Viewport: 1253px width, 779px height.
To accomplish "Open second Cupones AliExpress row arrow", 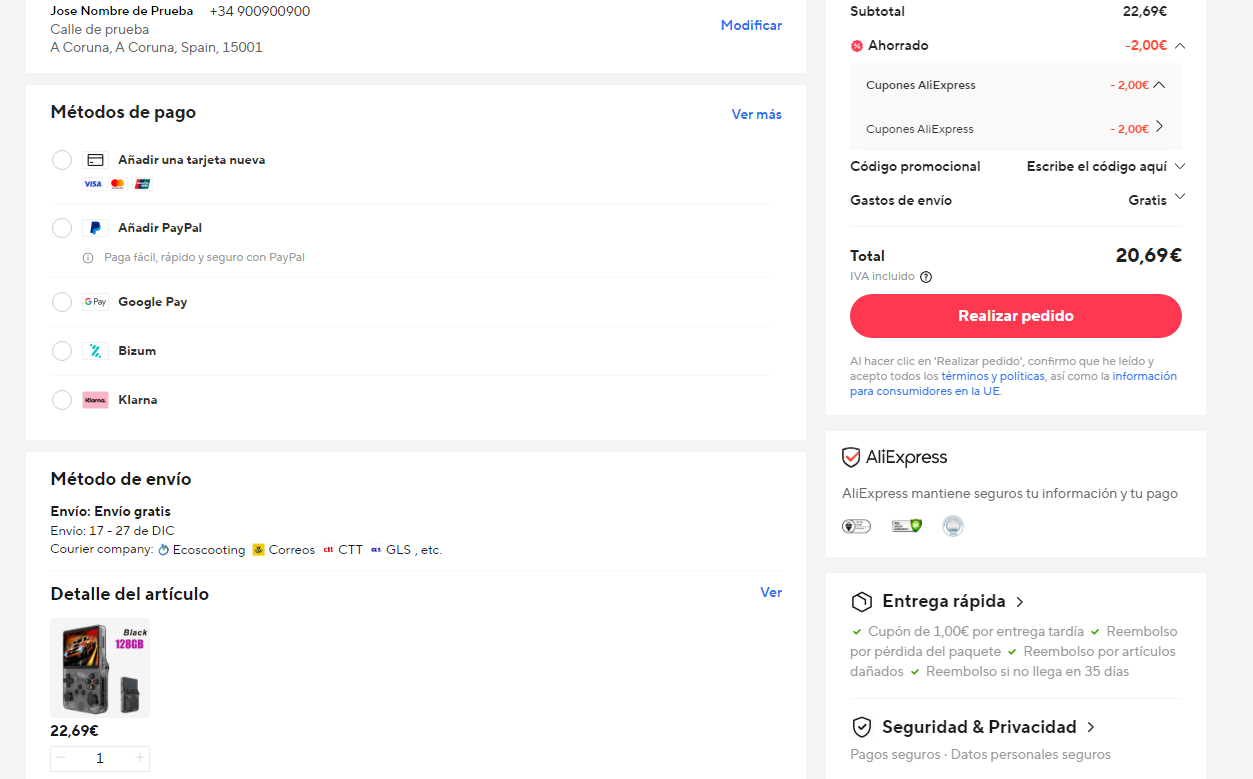I will click(1159, 126).
